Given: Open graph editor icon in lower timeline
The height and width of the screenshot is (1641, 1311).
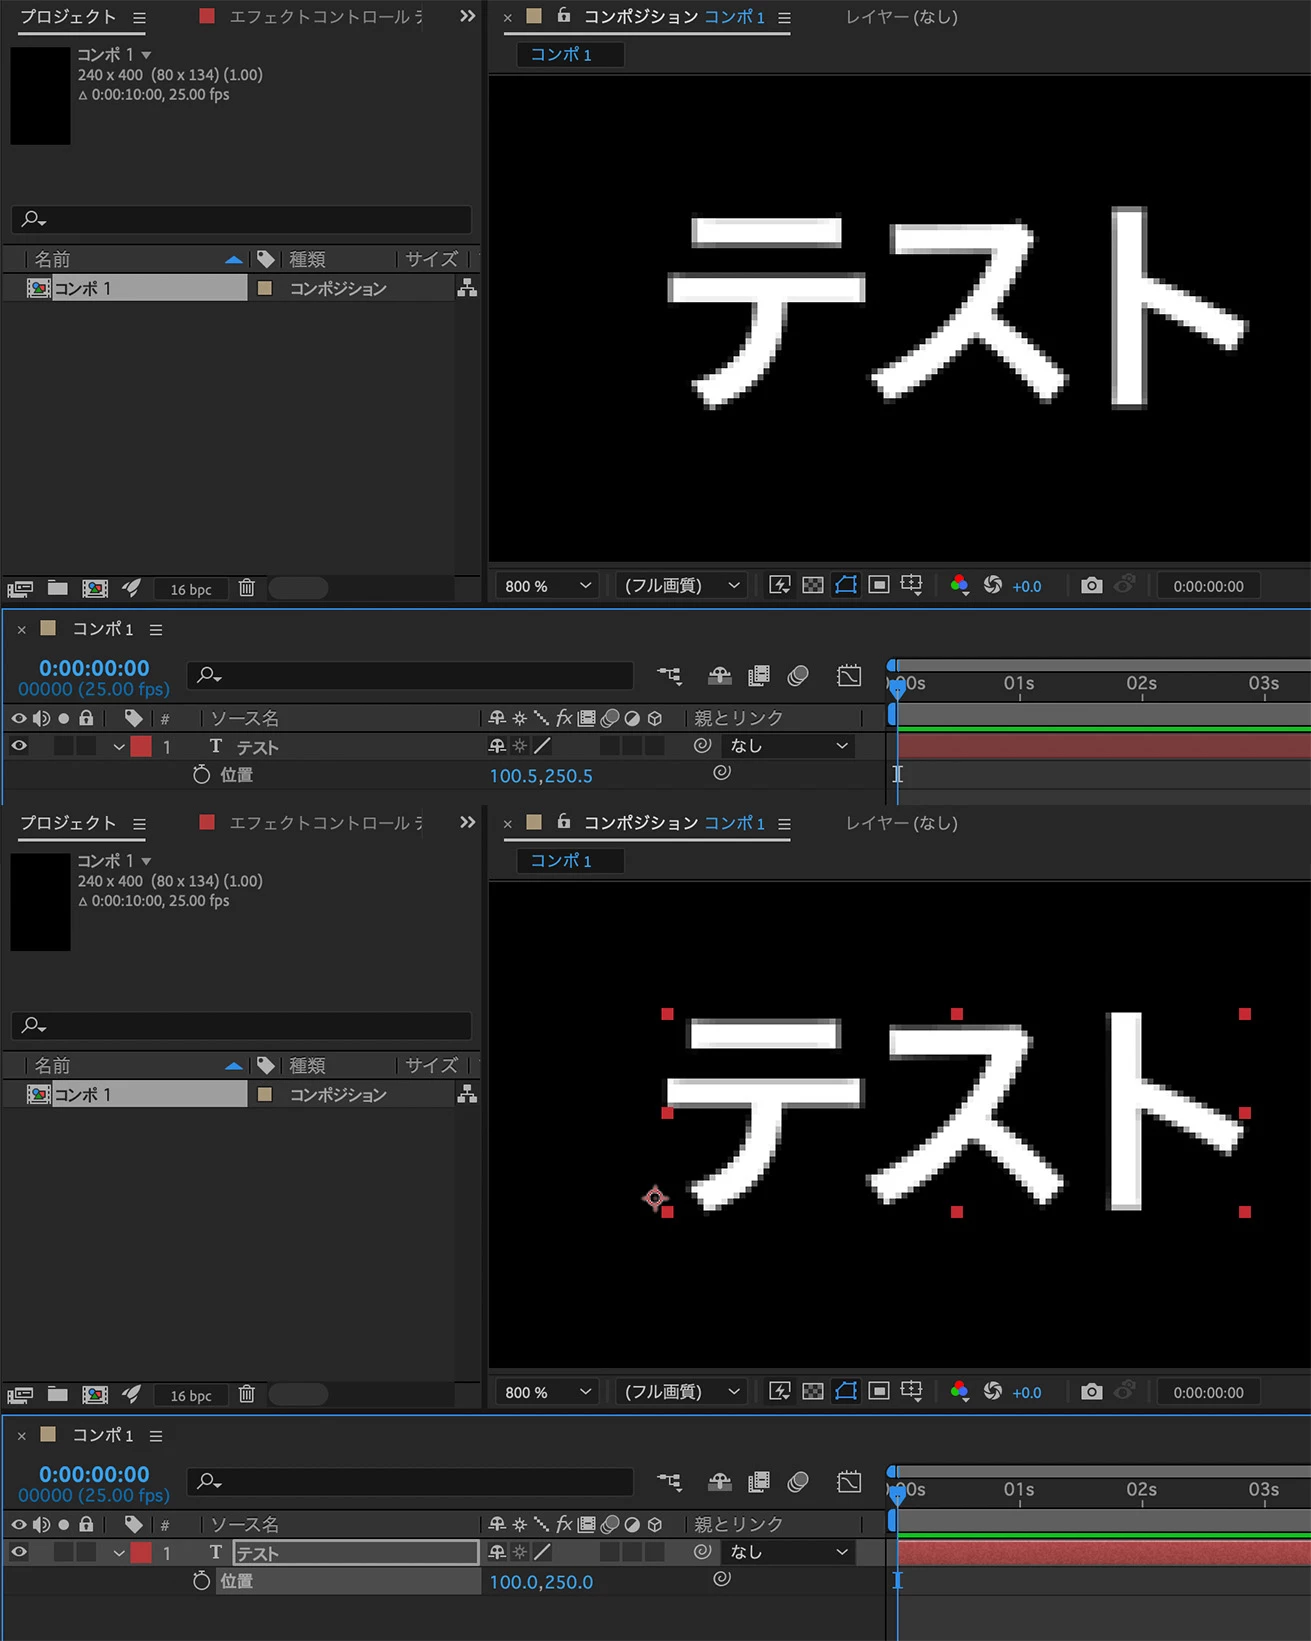Looking at the screenshot, I should [x=849, y=1482].
